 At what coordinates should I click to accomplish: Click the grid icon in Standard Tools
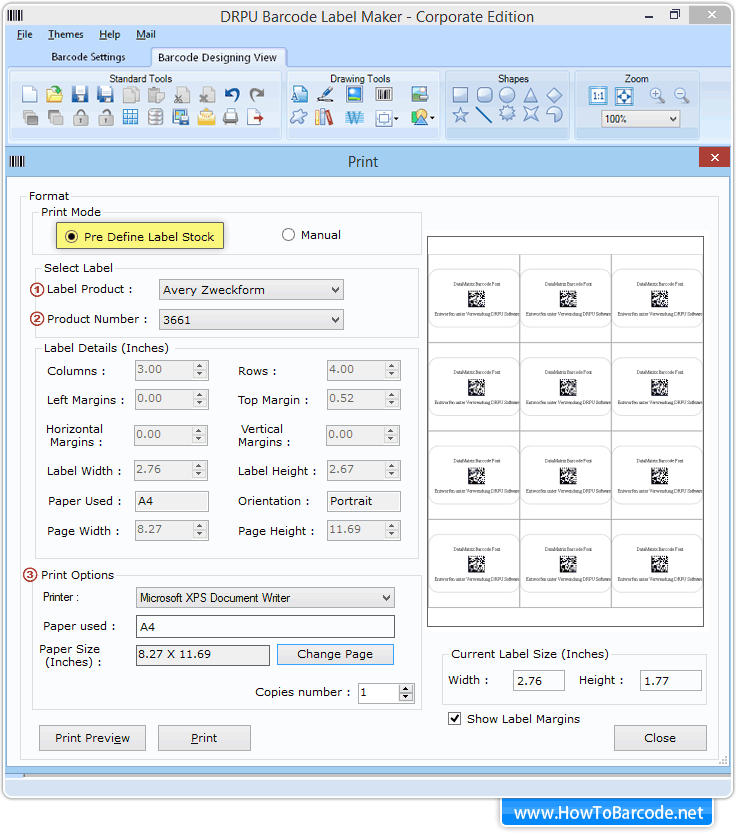point(130,117)
